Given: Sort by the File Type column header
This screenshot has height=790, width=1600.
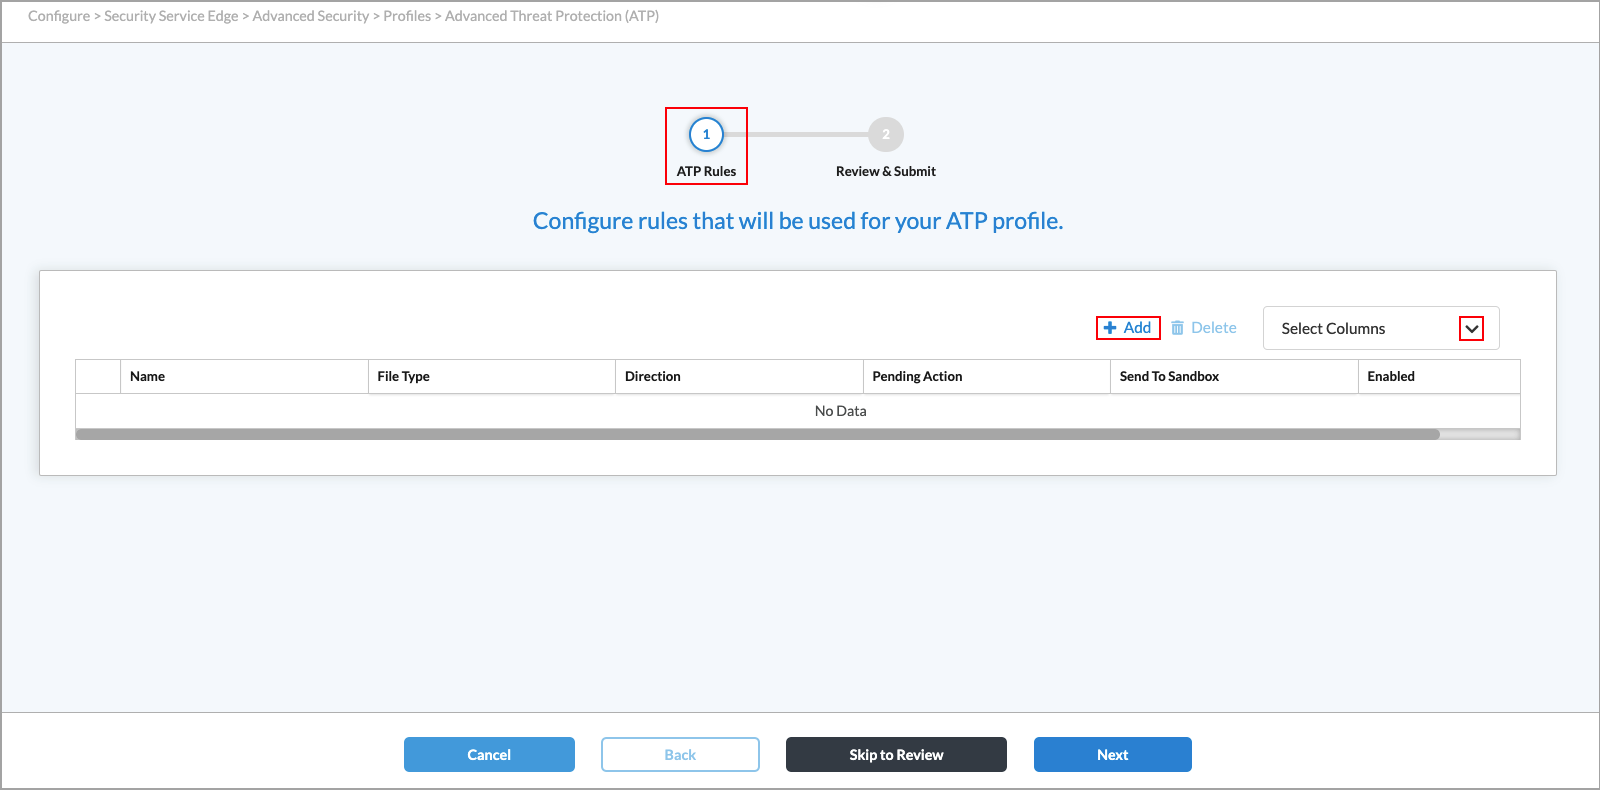Looking at the screenshot, I should [403, 377].
